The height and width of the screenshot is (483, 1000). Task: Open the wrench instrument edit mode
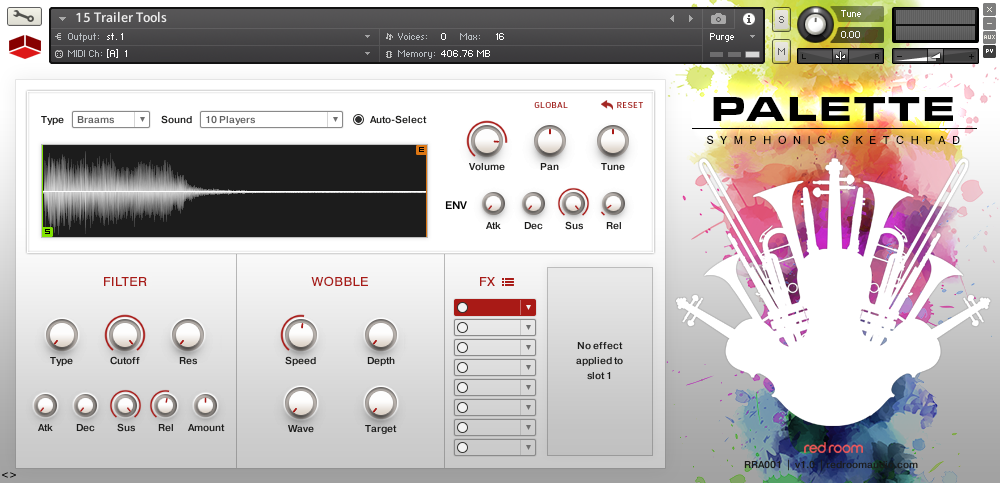tap(24, 17)
